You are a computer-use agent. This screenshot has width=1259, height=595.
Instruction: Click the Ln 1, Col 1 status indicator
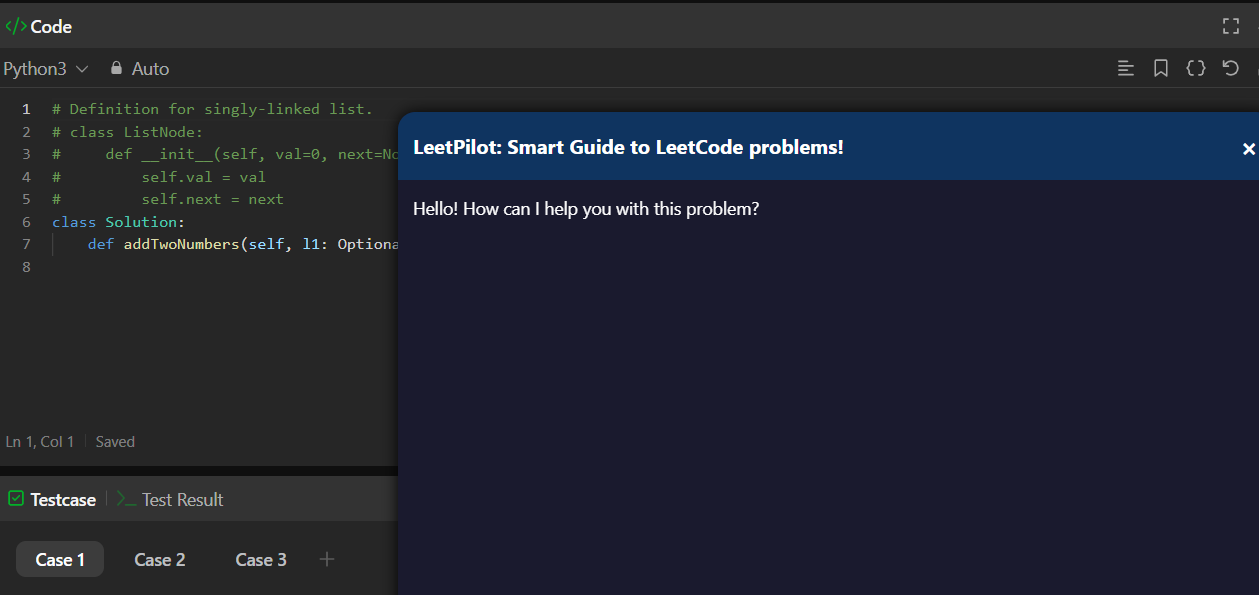coord(40,442)
